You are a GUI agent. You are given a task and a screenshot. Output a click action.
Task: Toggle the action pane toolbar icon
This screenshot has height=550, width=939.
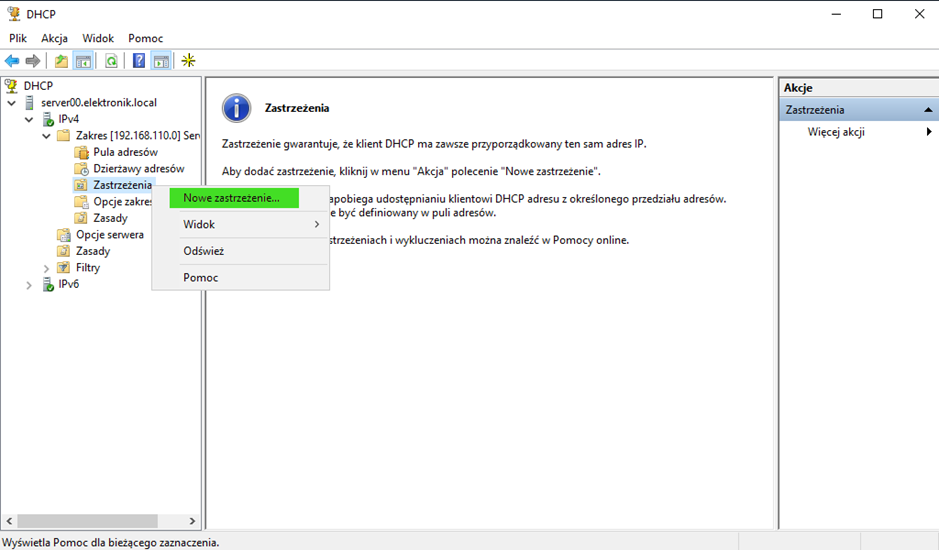tap(160, 61)
